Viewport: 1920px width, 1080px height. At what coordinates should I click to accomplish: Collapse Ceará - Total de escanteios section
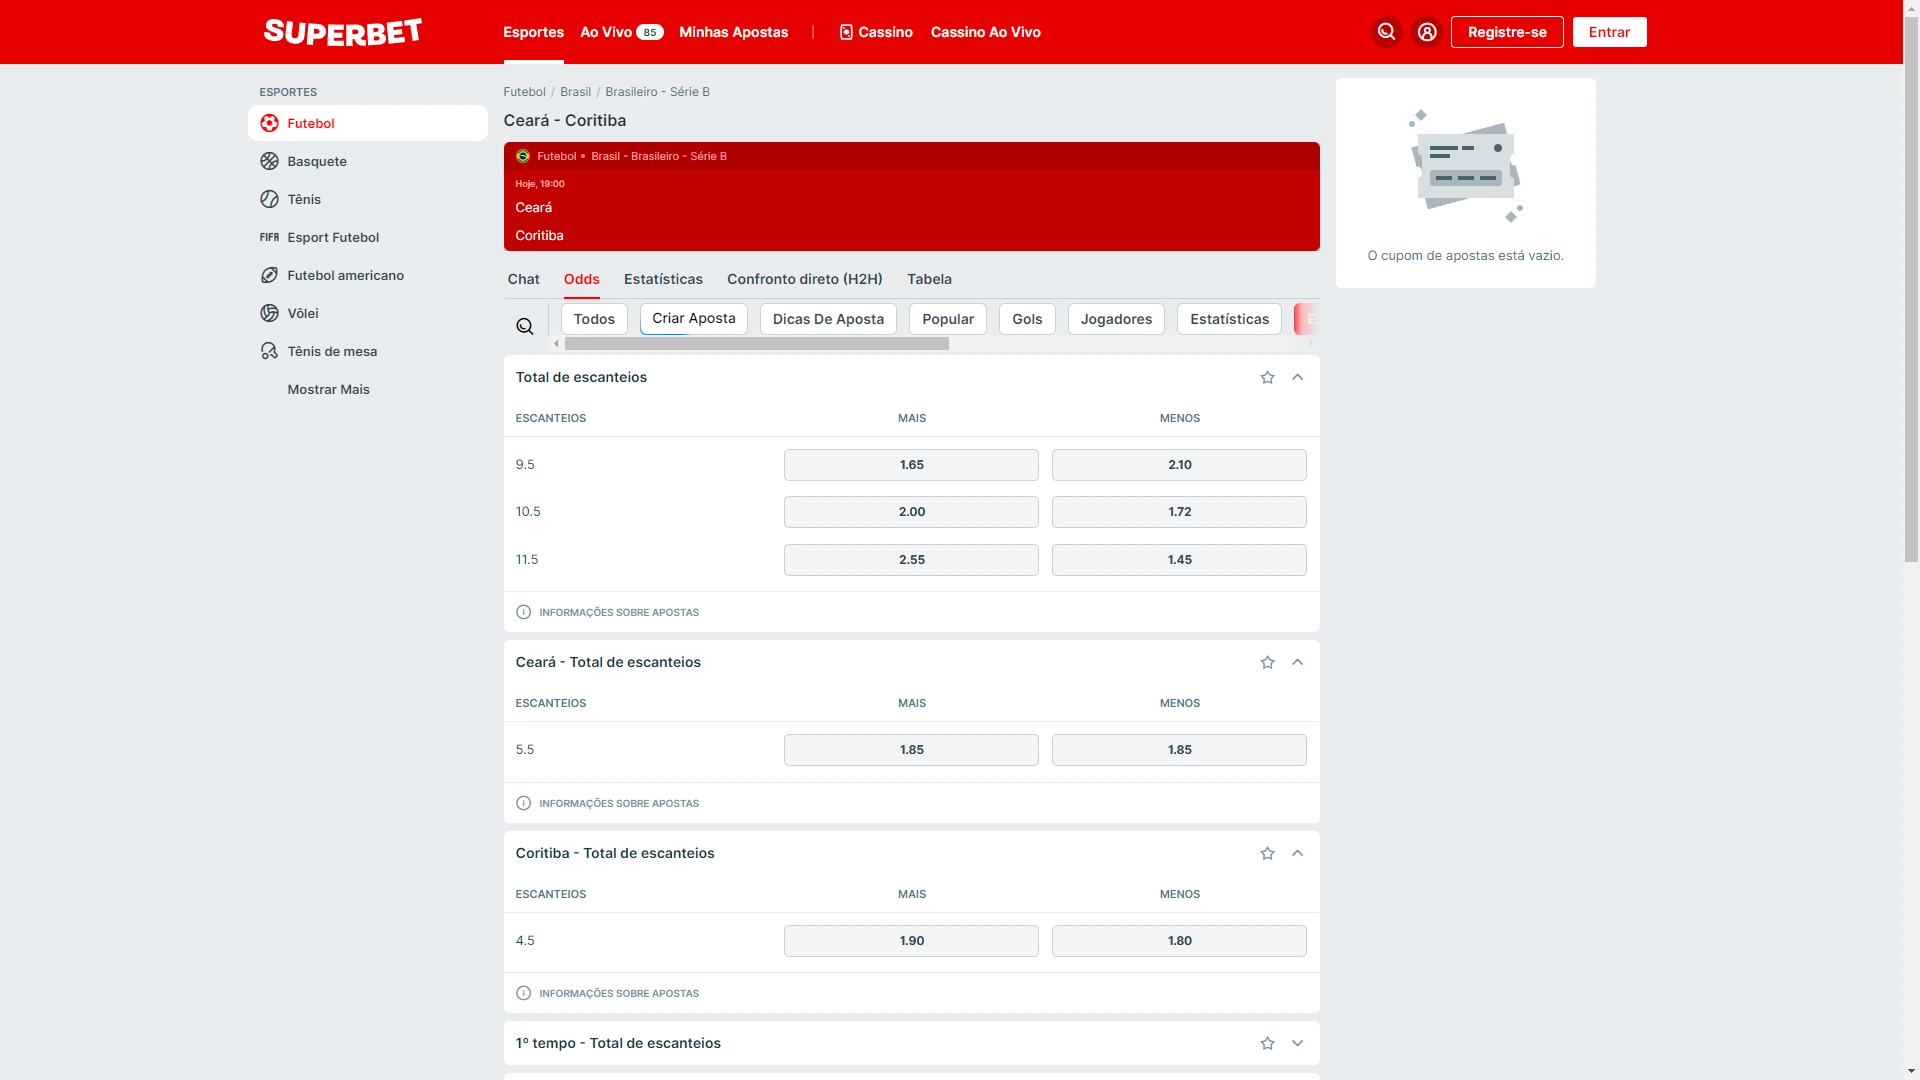point(1297,662)
